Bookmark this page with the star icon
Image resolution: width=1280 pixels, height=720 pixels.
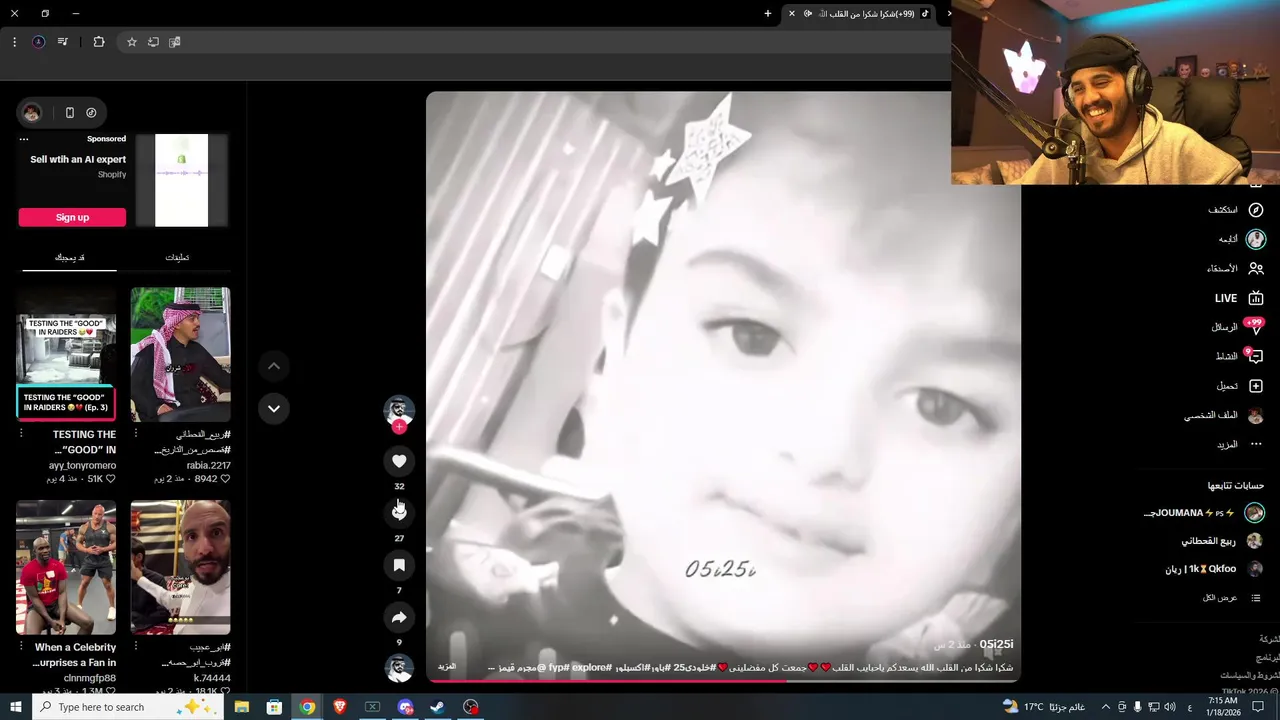pos(131,42)
